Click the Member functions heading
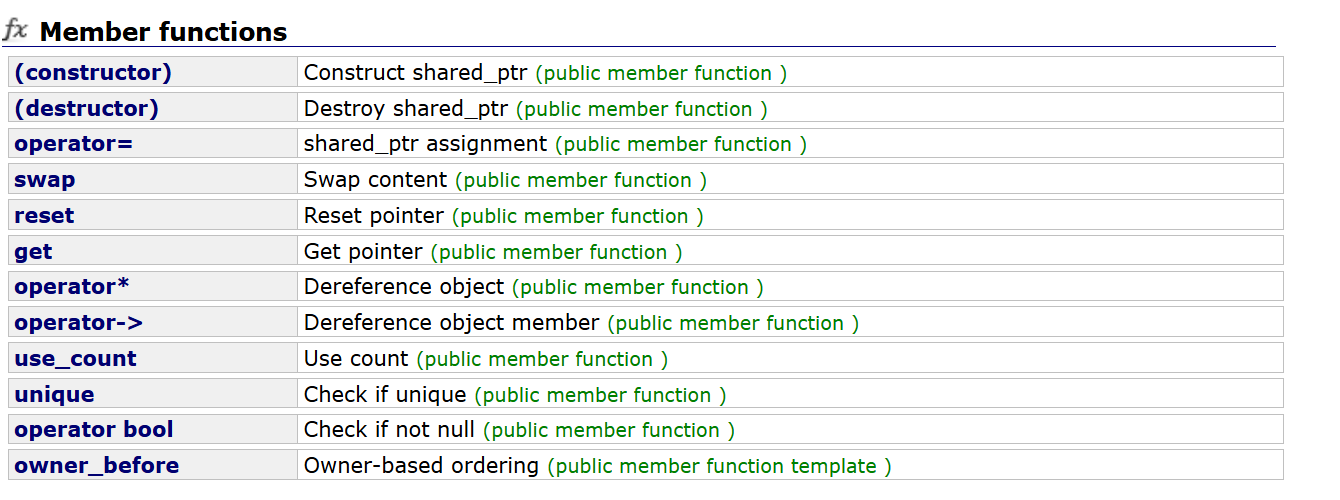Viewport: 1340px width, 500px height. point(163,32)
